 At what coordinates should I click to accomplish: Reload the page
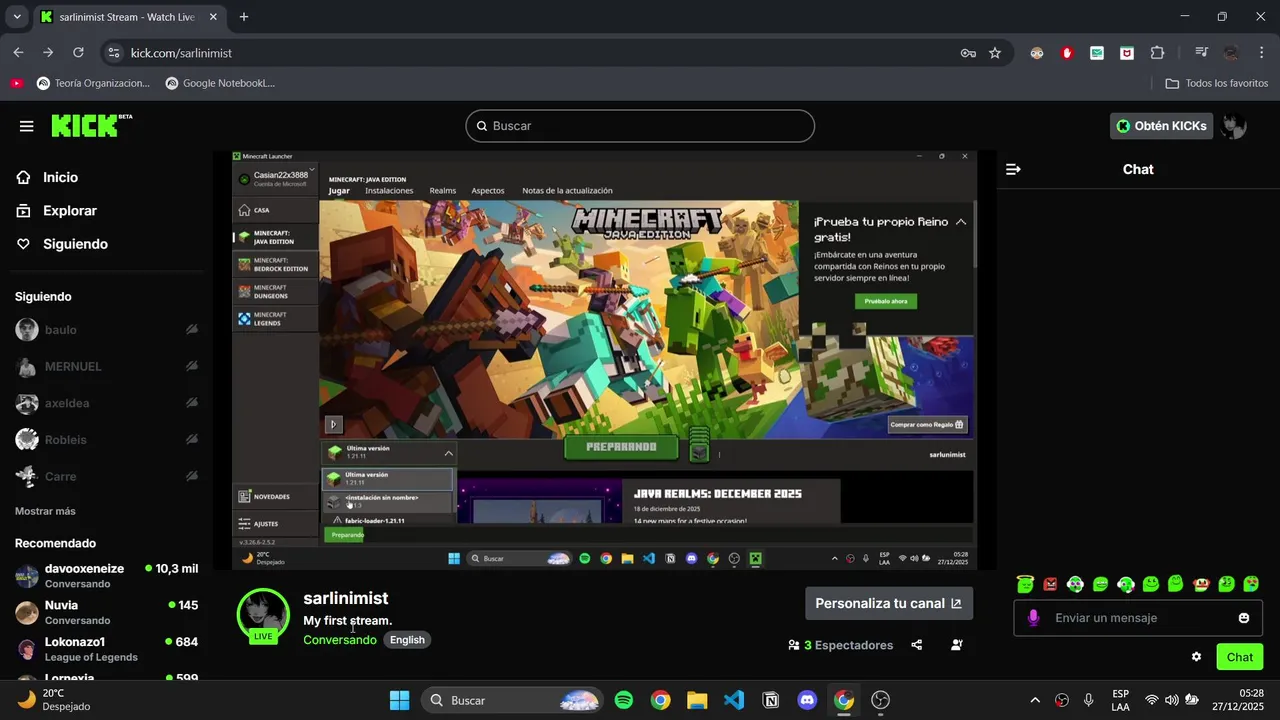pos(78,53)
